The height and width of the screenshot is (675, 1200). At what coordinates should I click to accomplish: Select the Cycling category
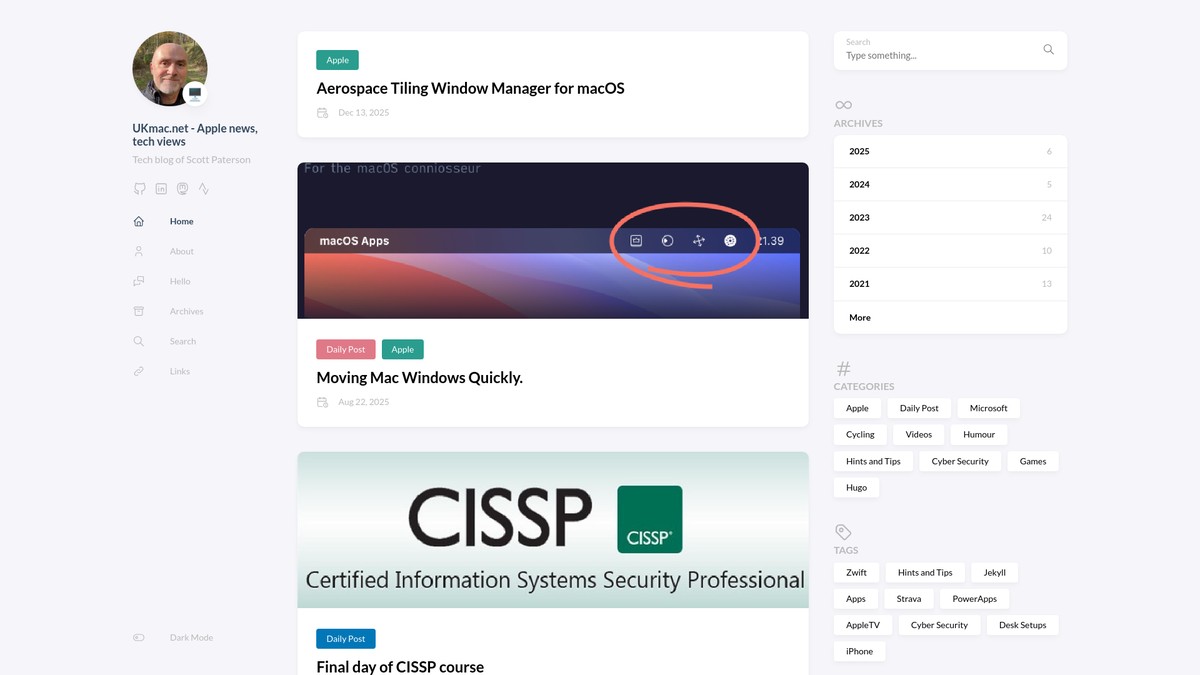point(860,434)
